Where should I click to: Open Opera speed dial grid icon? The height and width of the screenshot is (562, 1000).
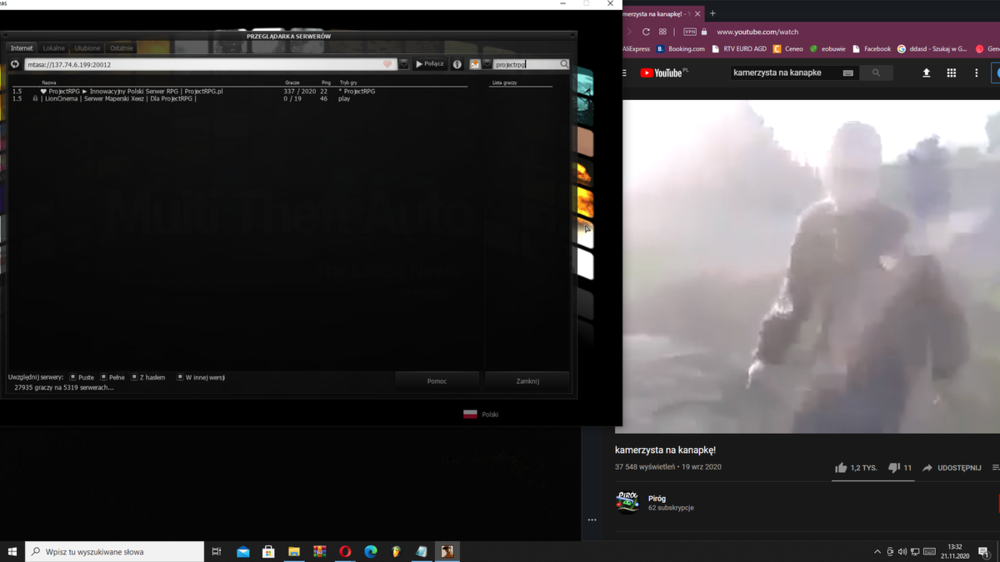click(x=663, y=32)
